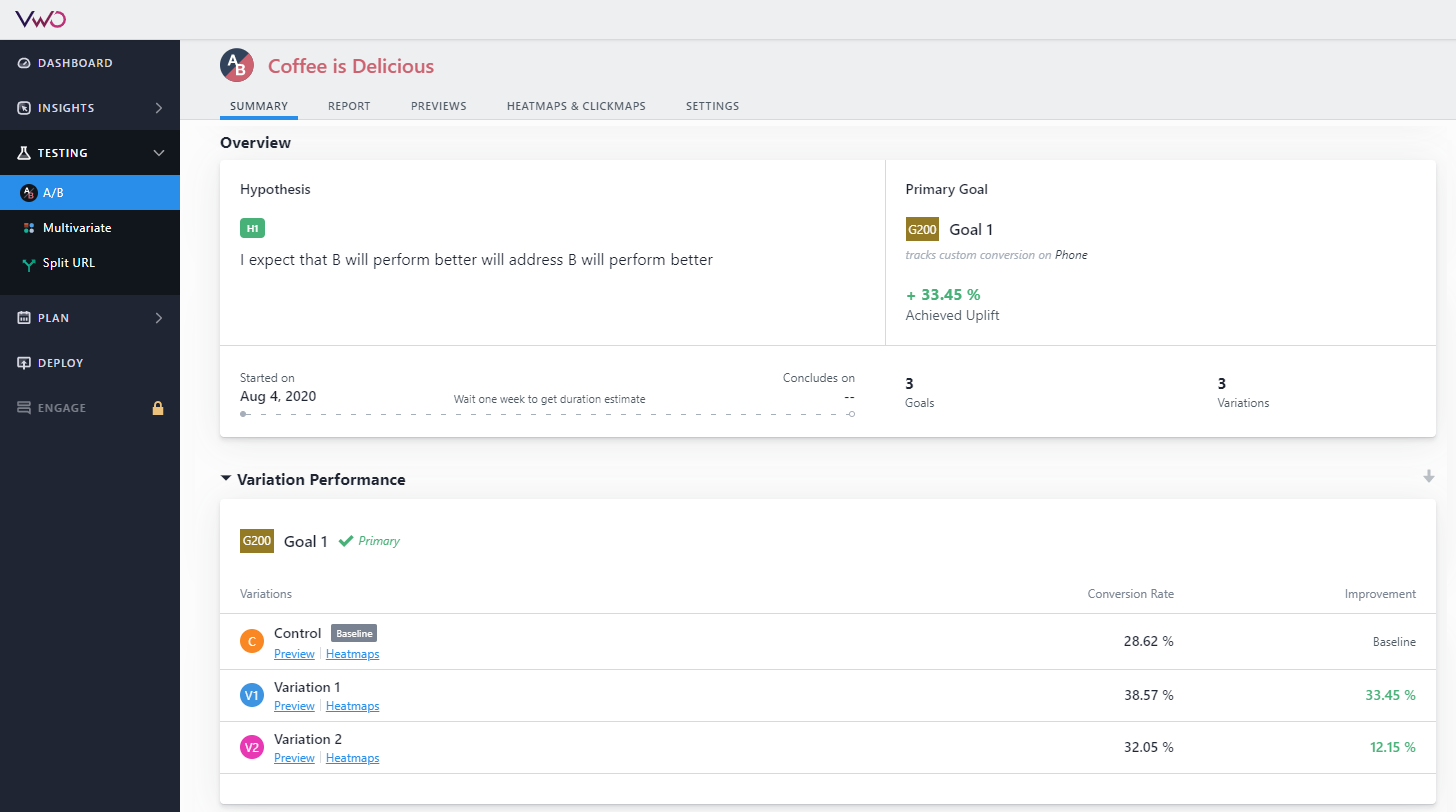Click the Engage lock icon
Image resolution: width=1456 pixels, height=812 pixels.
click(157, 408)
